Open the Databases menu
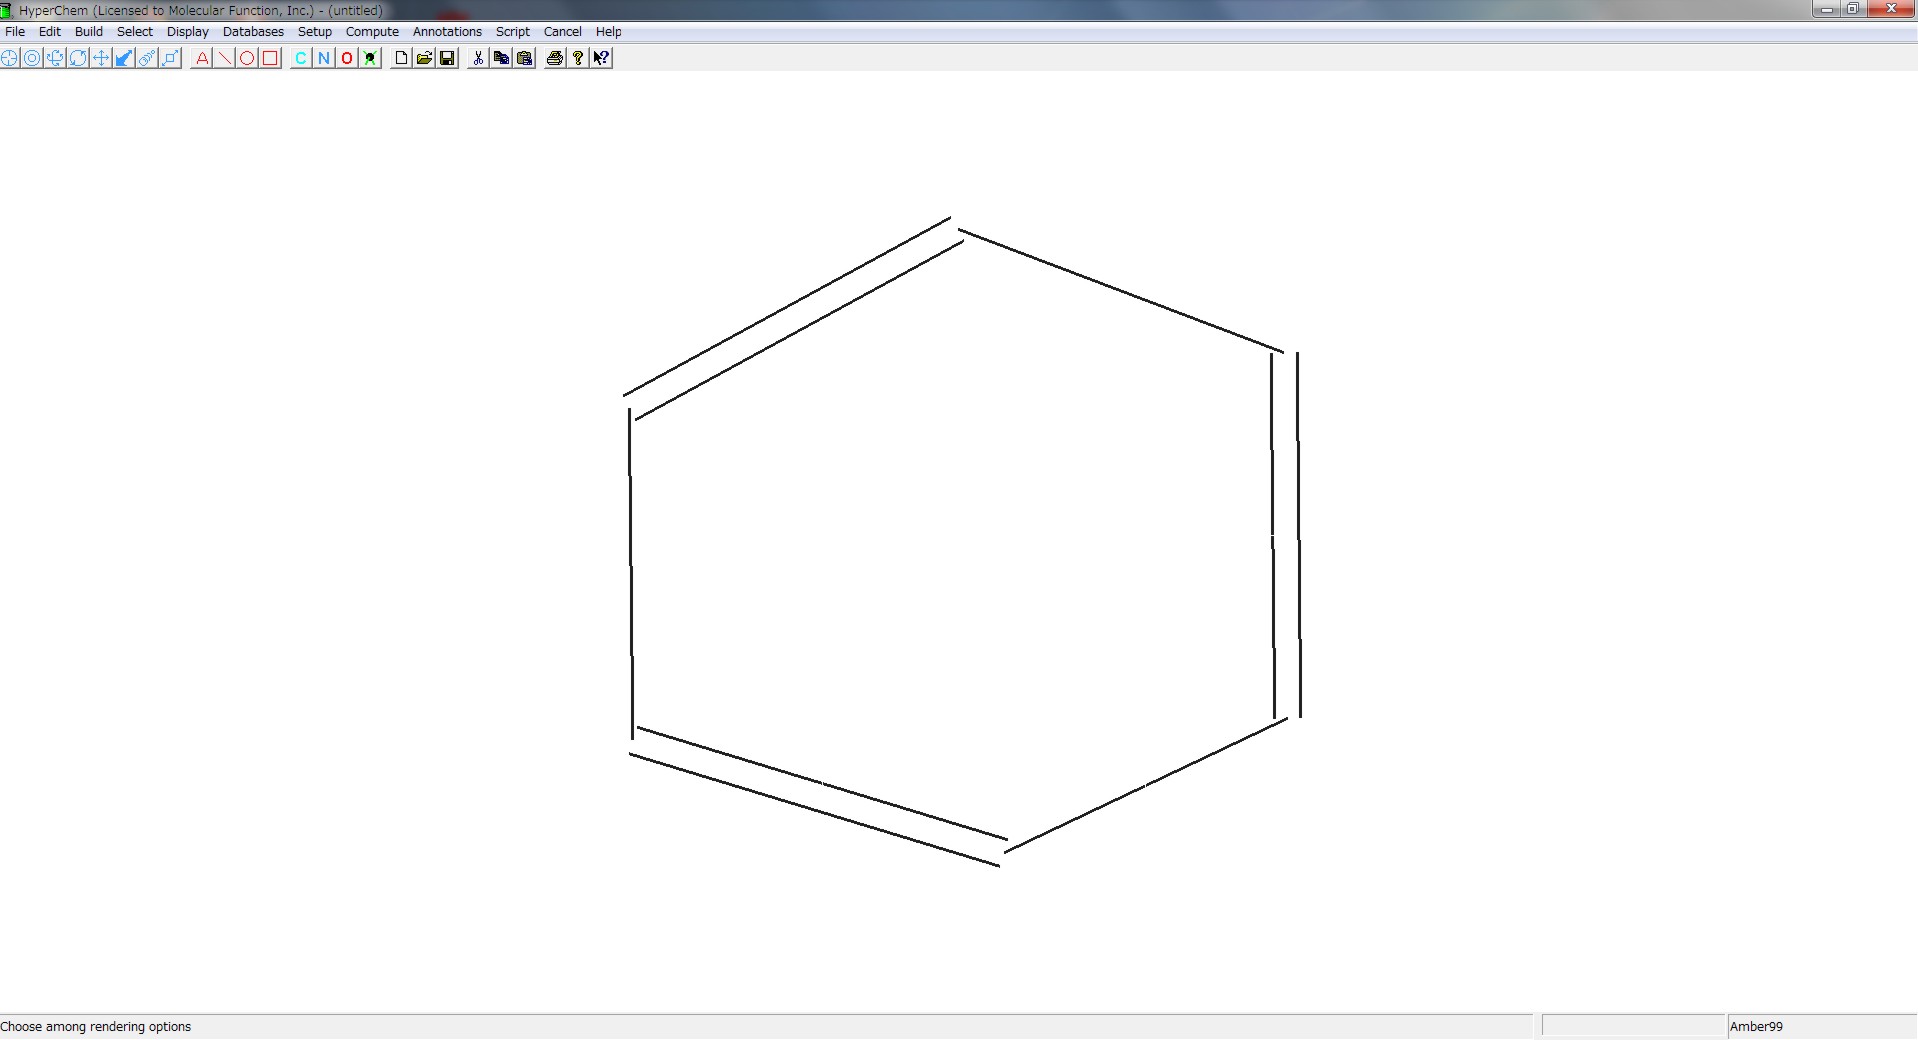1918x1040 pixels. tap(253, 32)
